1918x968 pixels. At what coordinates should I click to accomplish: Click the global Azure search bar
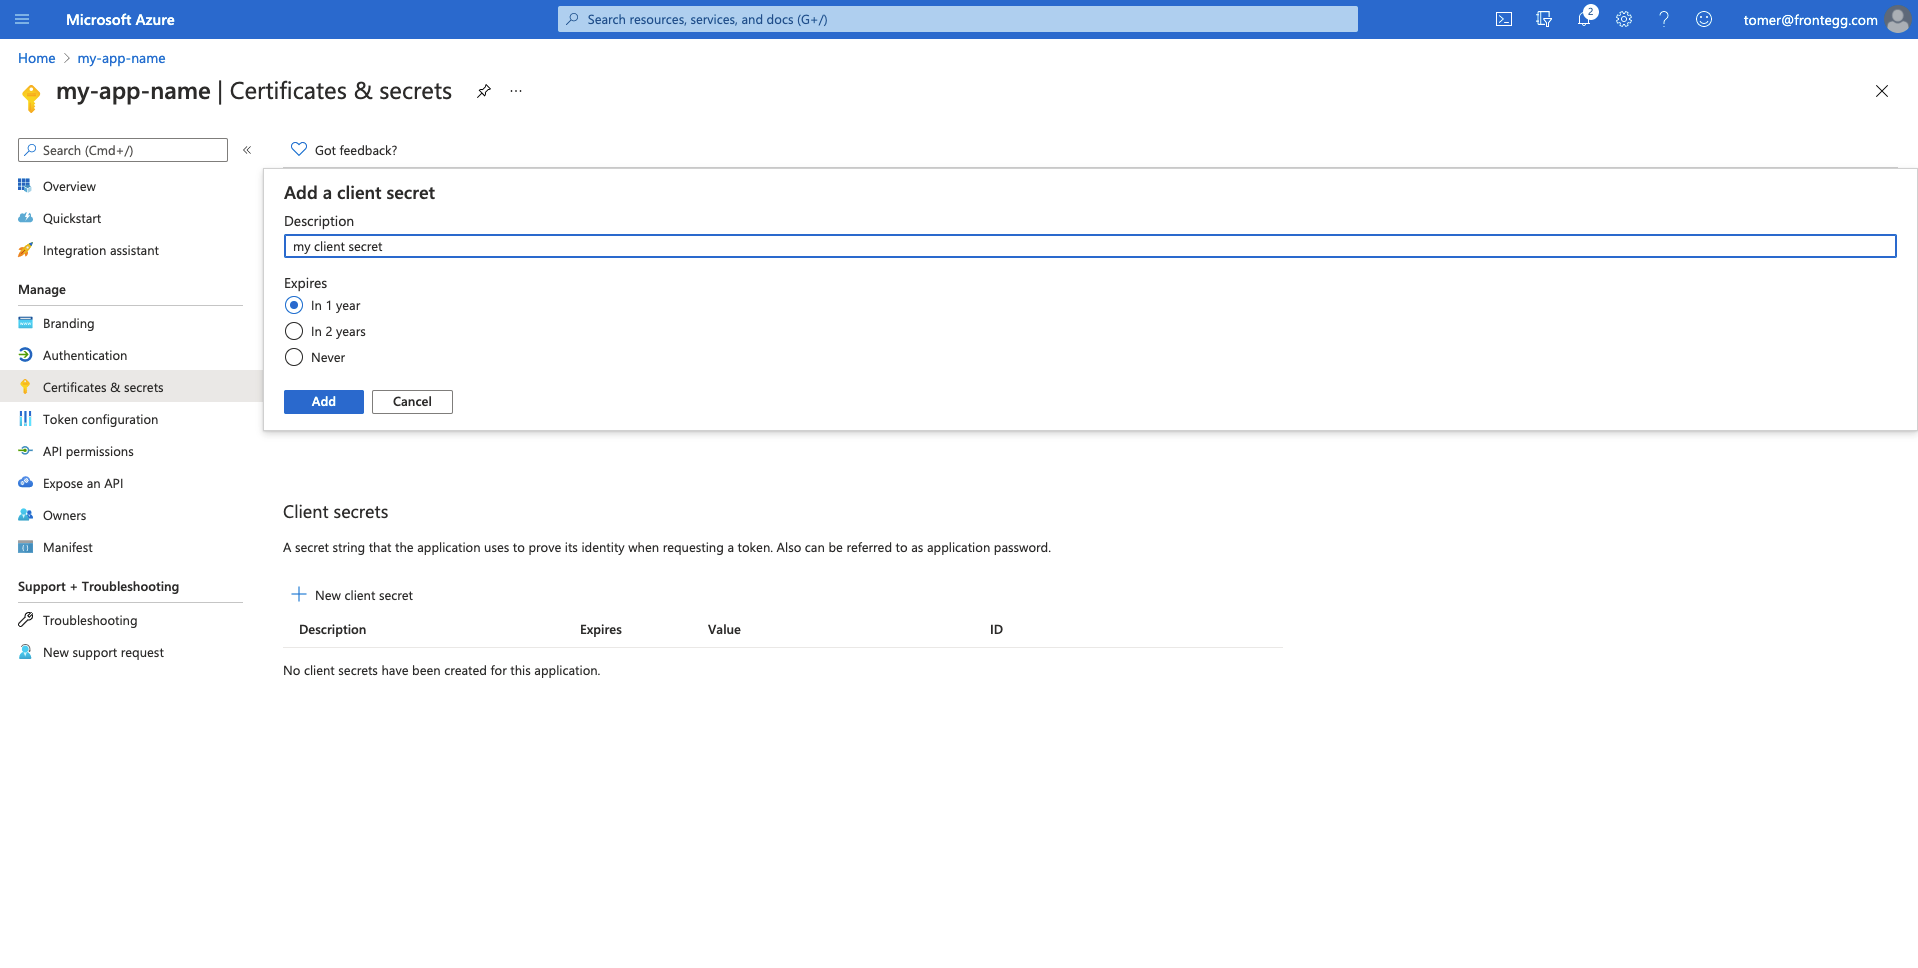tap(958, 19)
